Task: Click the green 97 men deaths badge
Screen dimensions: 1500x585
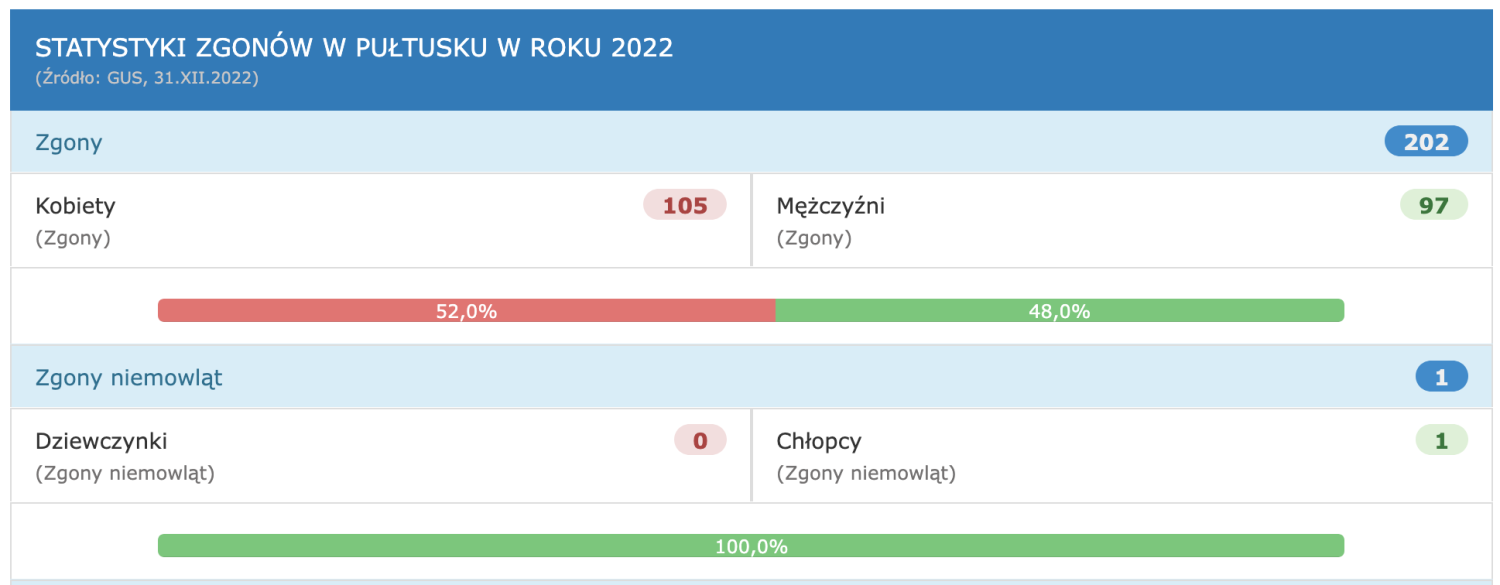Action: click(x=1434, y=206)
